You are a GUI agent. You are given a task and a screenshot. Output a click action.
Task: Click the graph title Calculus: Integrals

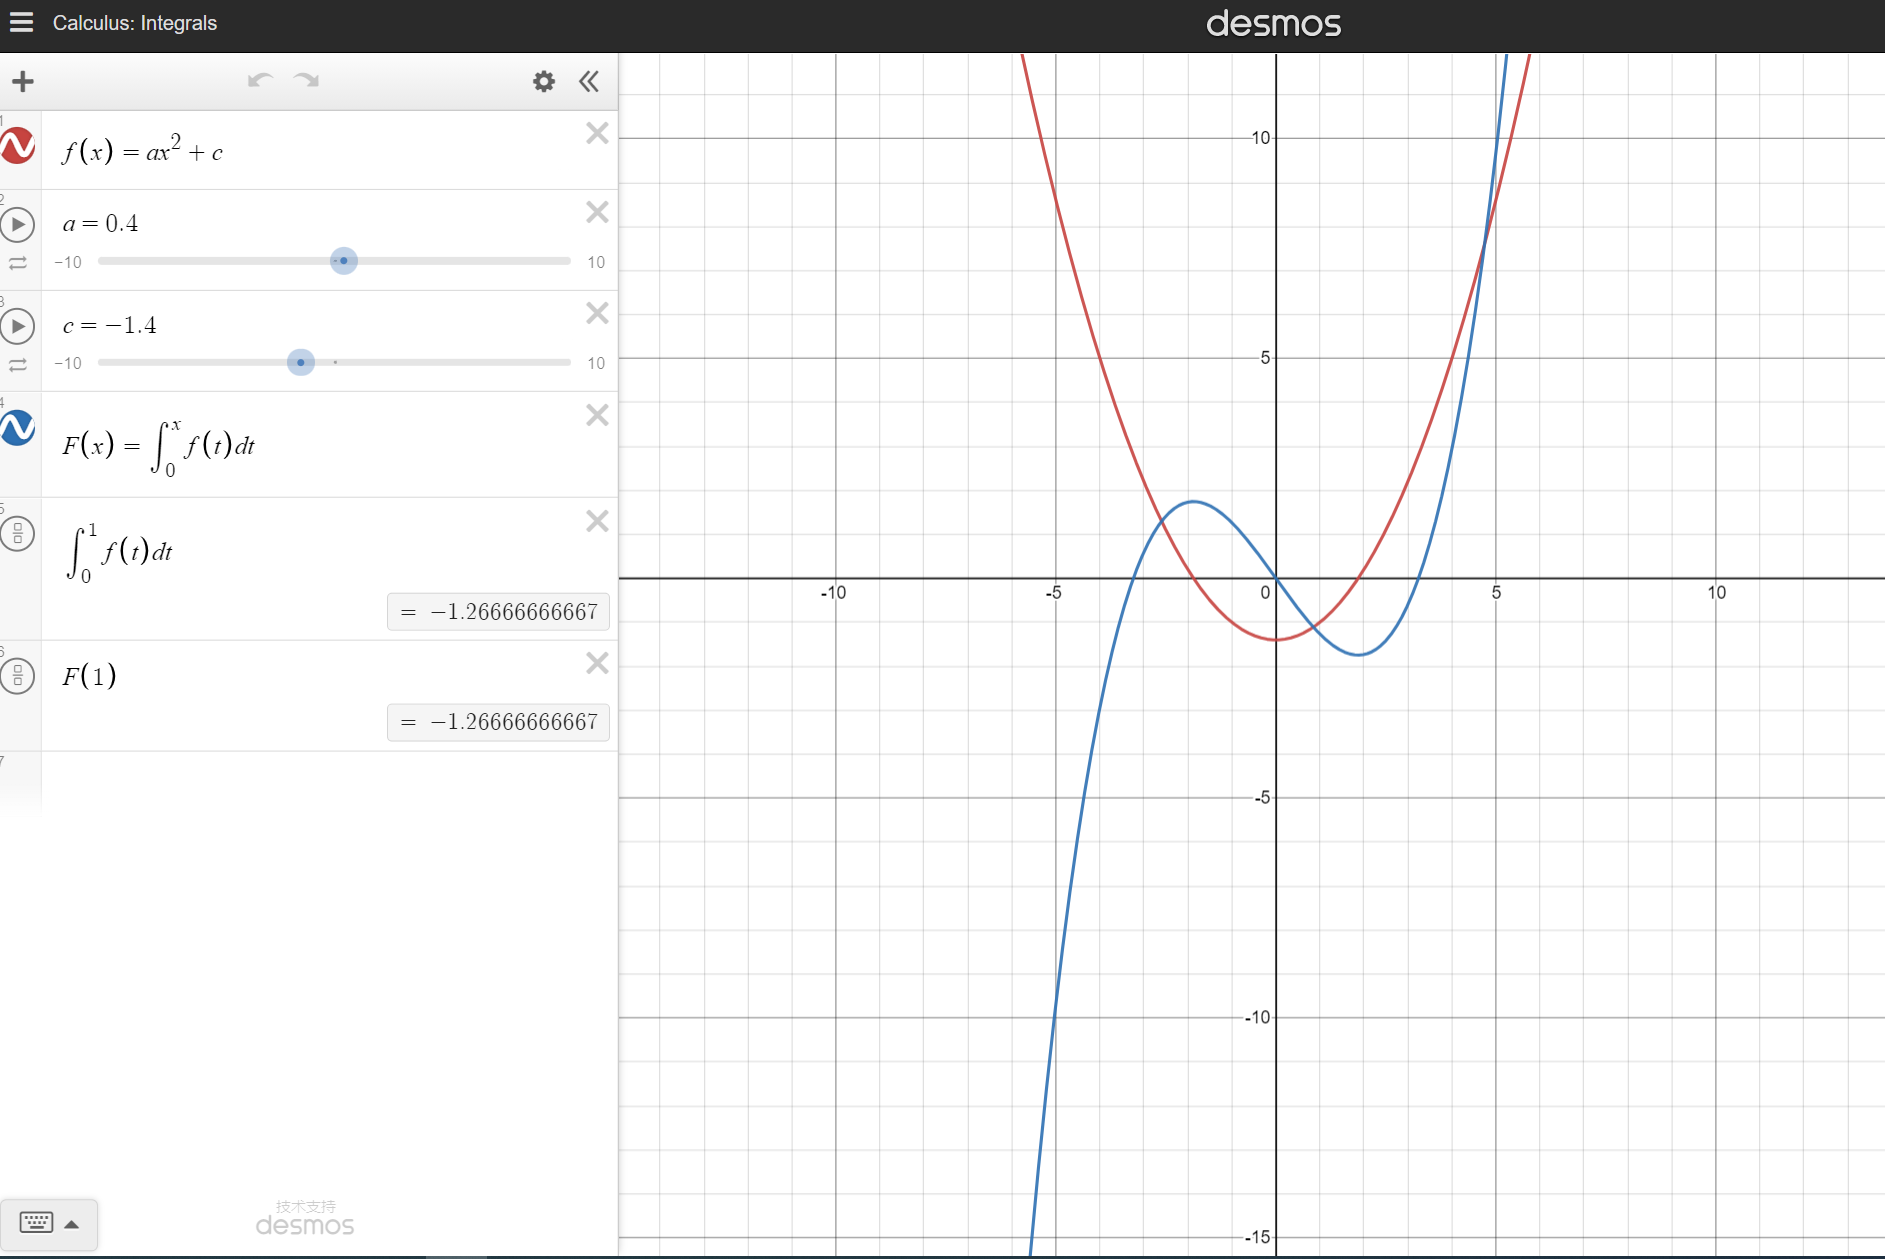pyautogui.click(x=135, y=23)
